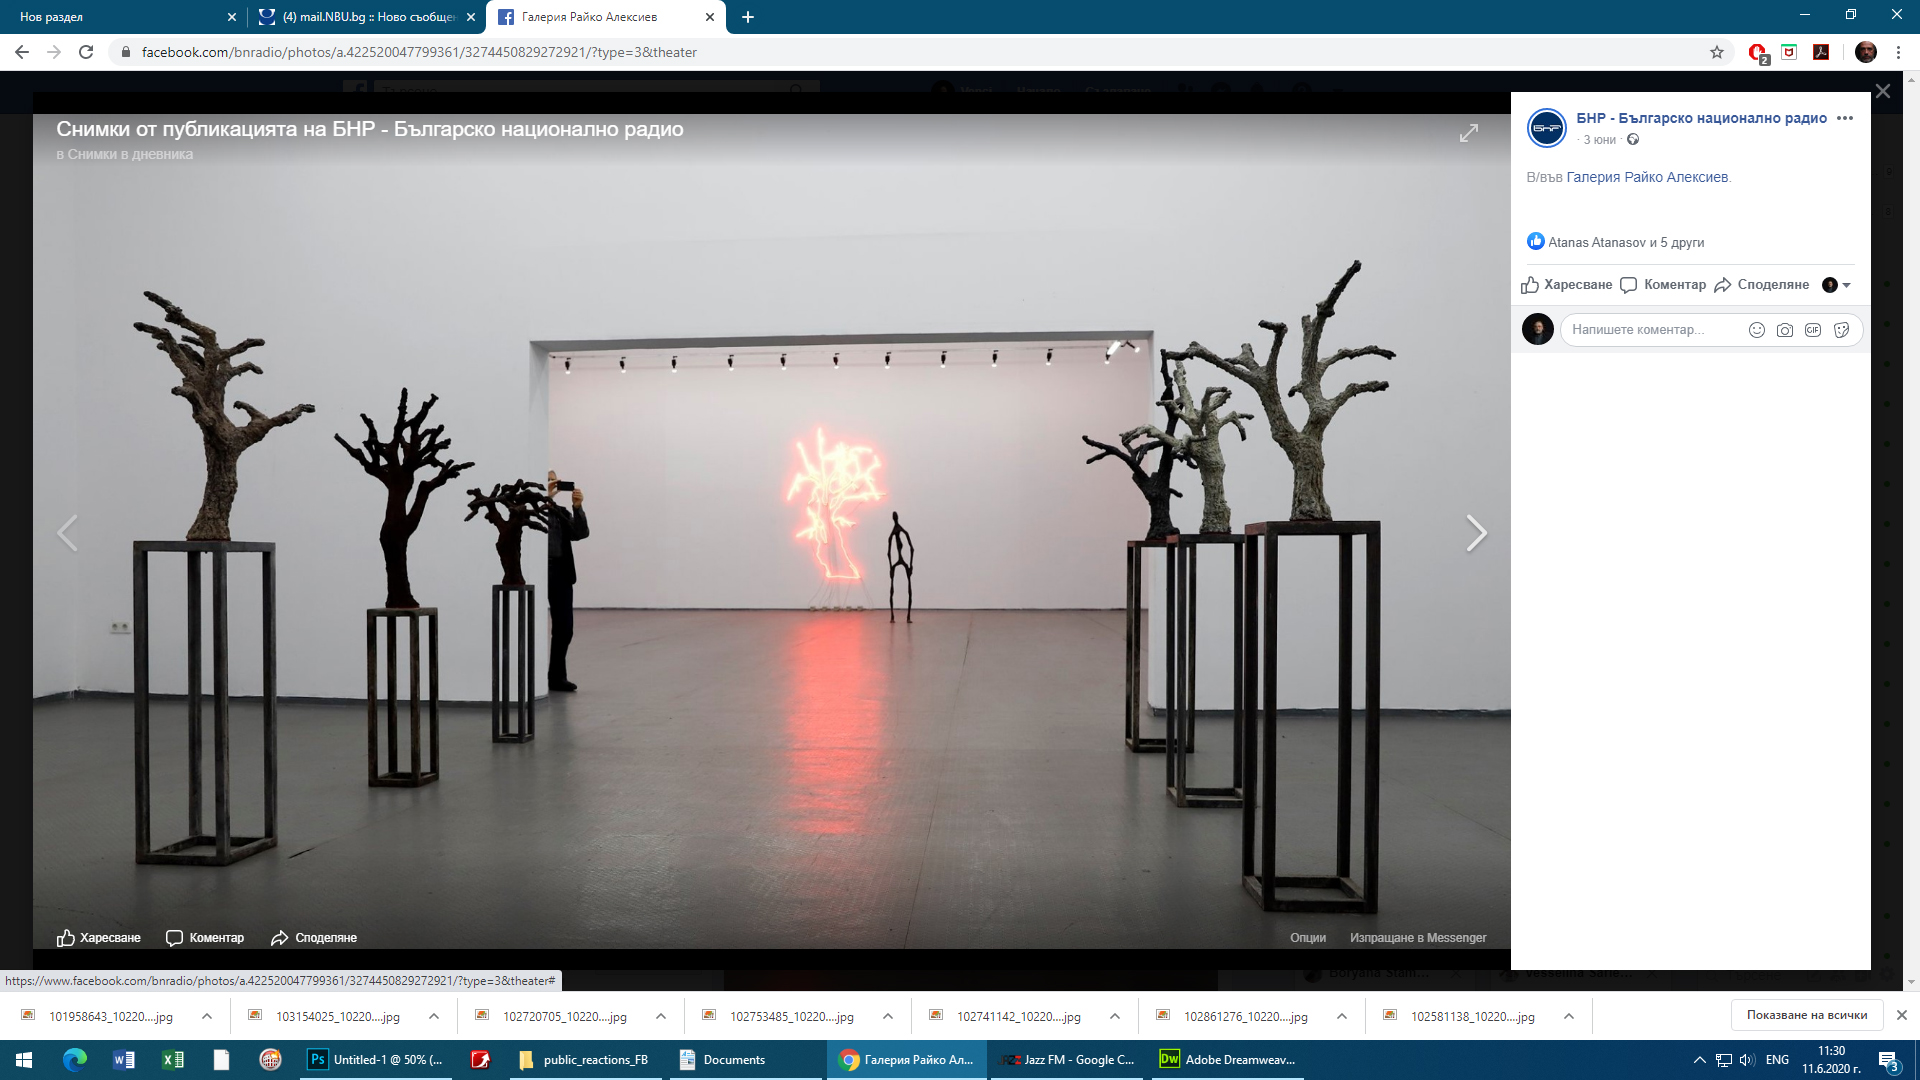Open post options three-dot menu
The width and height of the screenshot is (1920, 1080).
click(x=1845, y=118)
